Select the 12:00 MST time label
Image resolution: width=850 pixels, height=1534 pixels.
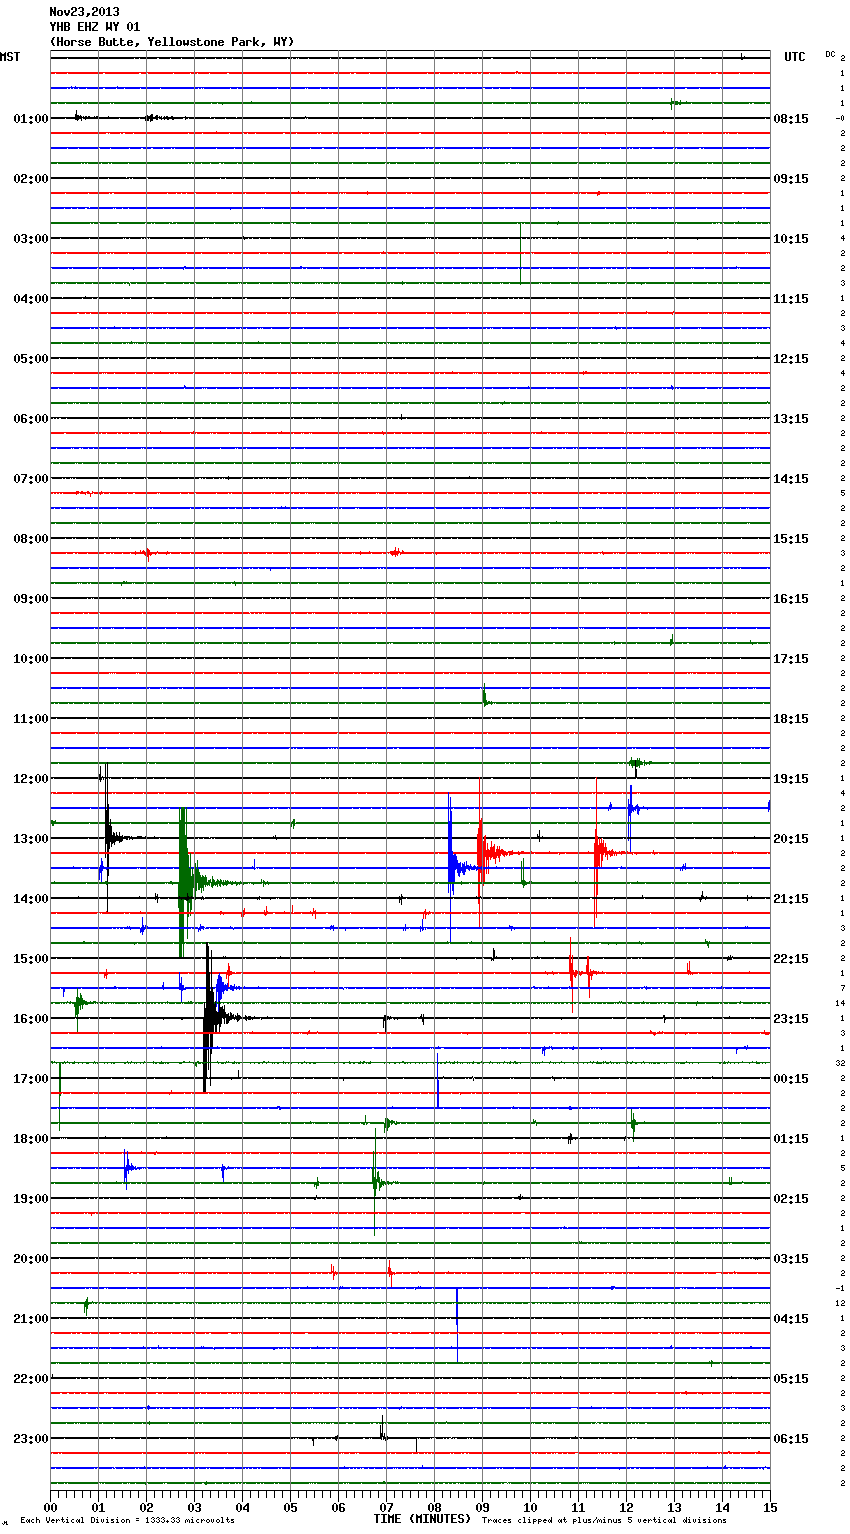coord(30,779)
